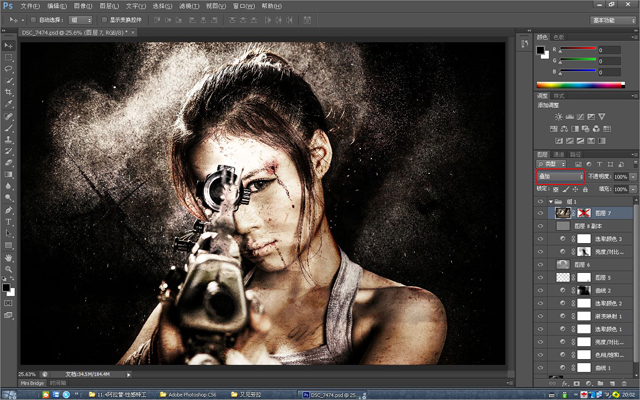
Task: Collapse the 组 1 layer group
Action: (x=551, y=201)
